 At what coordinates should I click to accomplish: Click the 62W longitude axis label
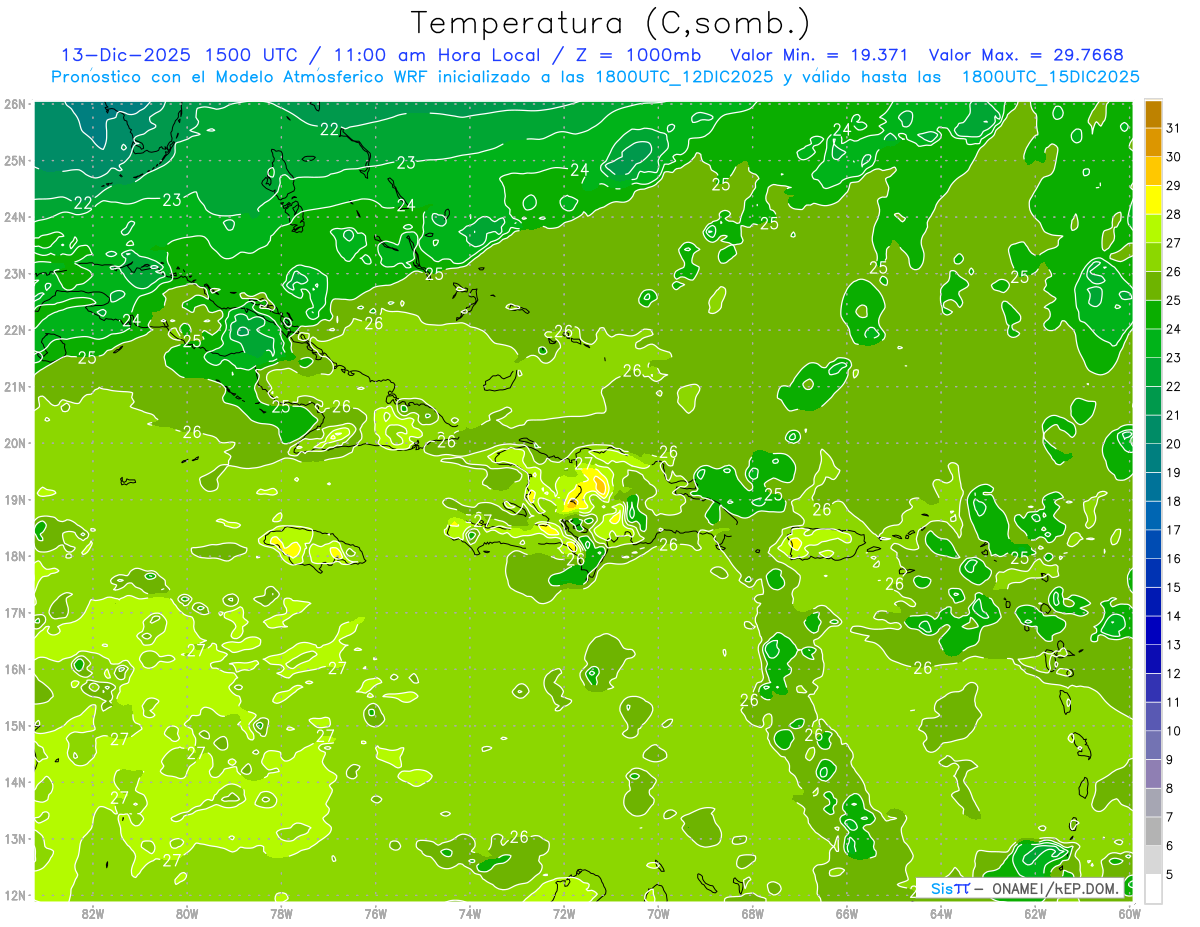tap(1035, 913)
